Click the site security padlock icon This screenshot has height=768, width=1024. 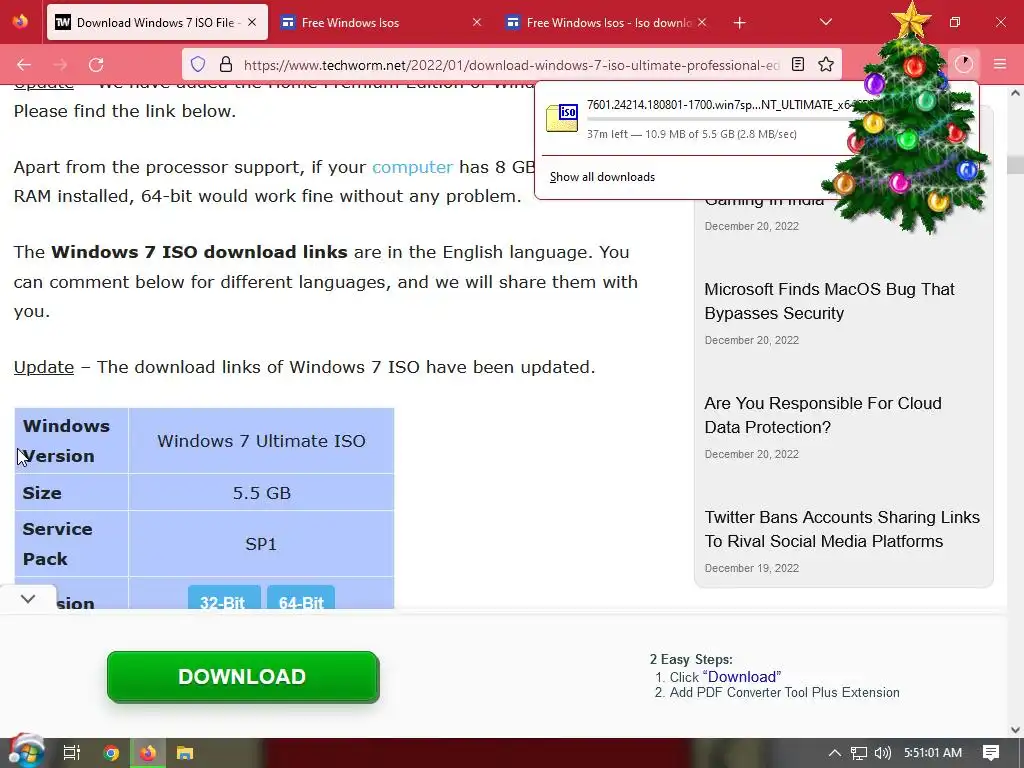(226, 64)
